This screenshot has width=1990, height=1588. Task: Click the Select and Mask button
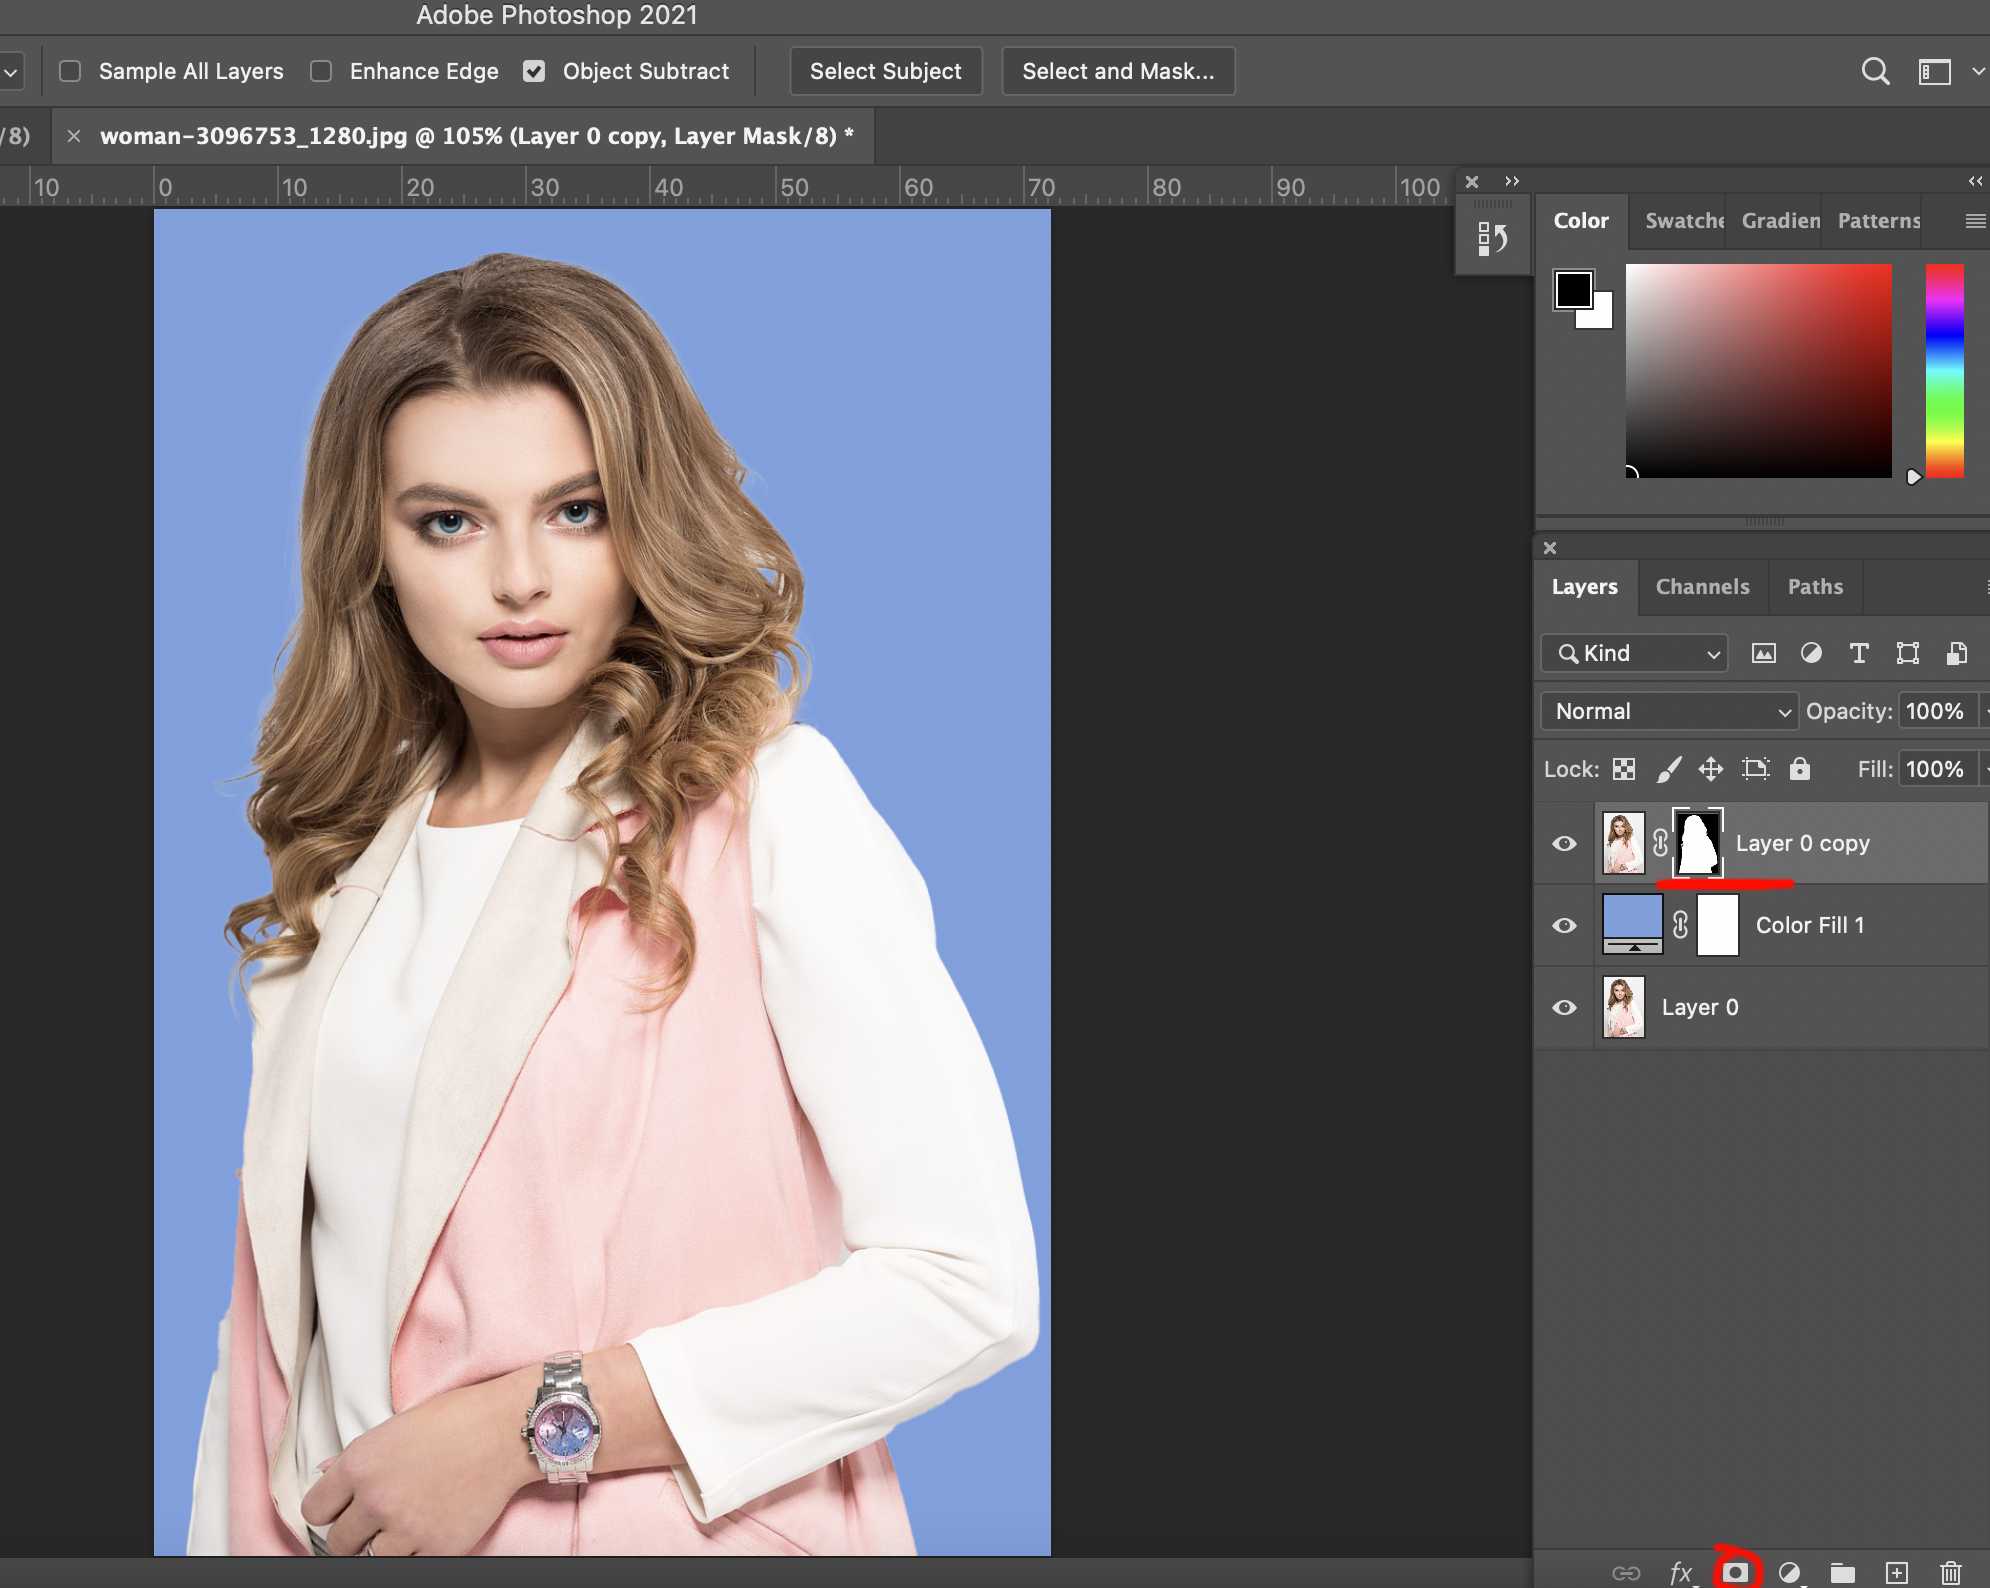tap(1118, 71)
